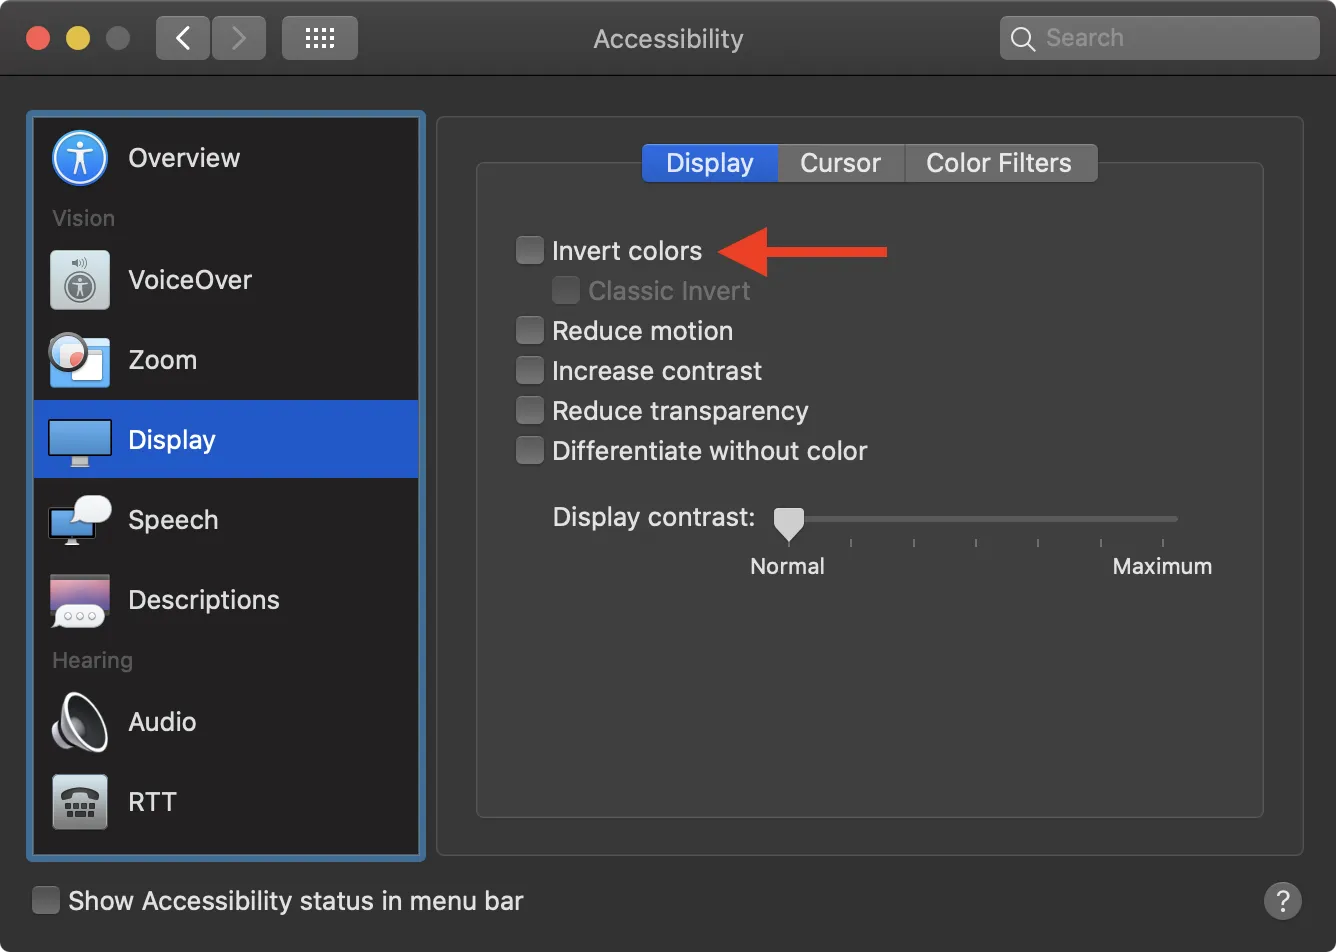Screen dimensions: 1336x952
Task: Select the Speech bubble icon
Action: coord(79,519)
